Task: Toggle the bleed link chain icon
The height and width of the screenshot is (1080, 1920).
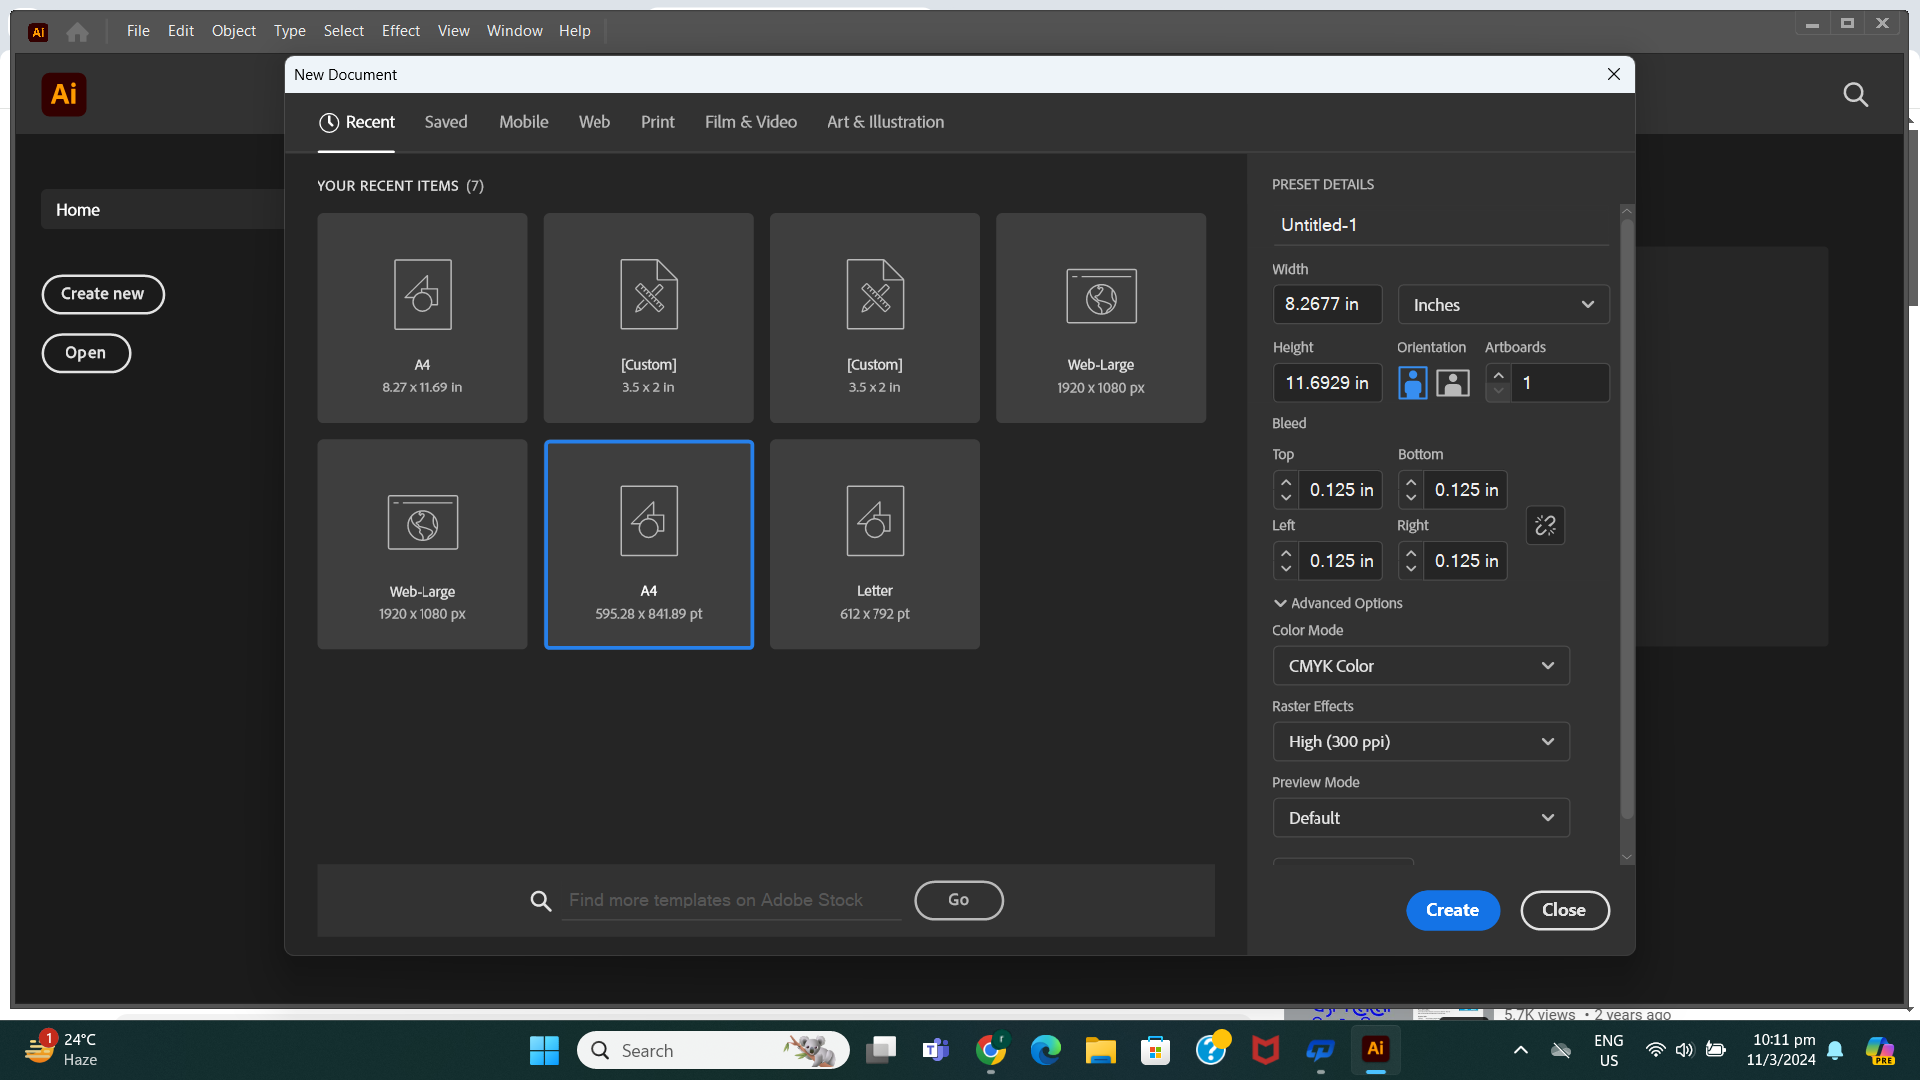Action: tap(1545, 525)
